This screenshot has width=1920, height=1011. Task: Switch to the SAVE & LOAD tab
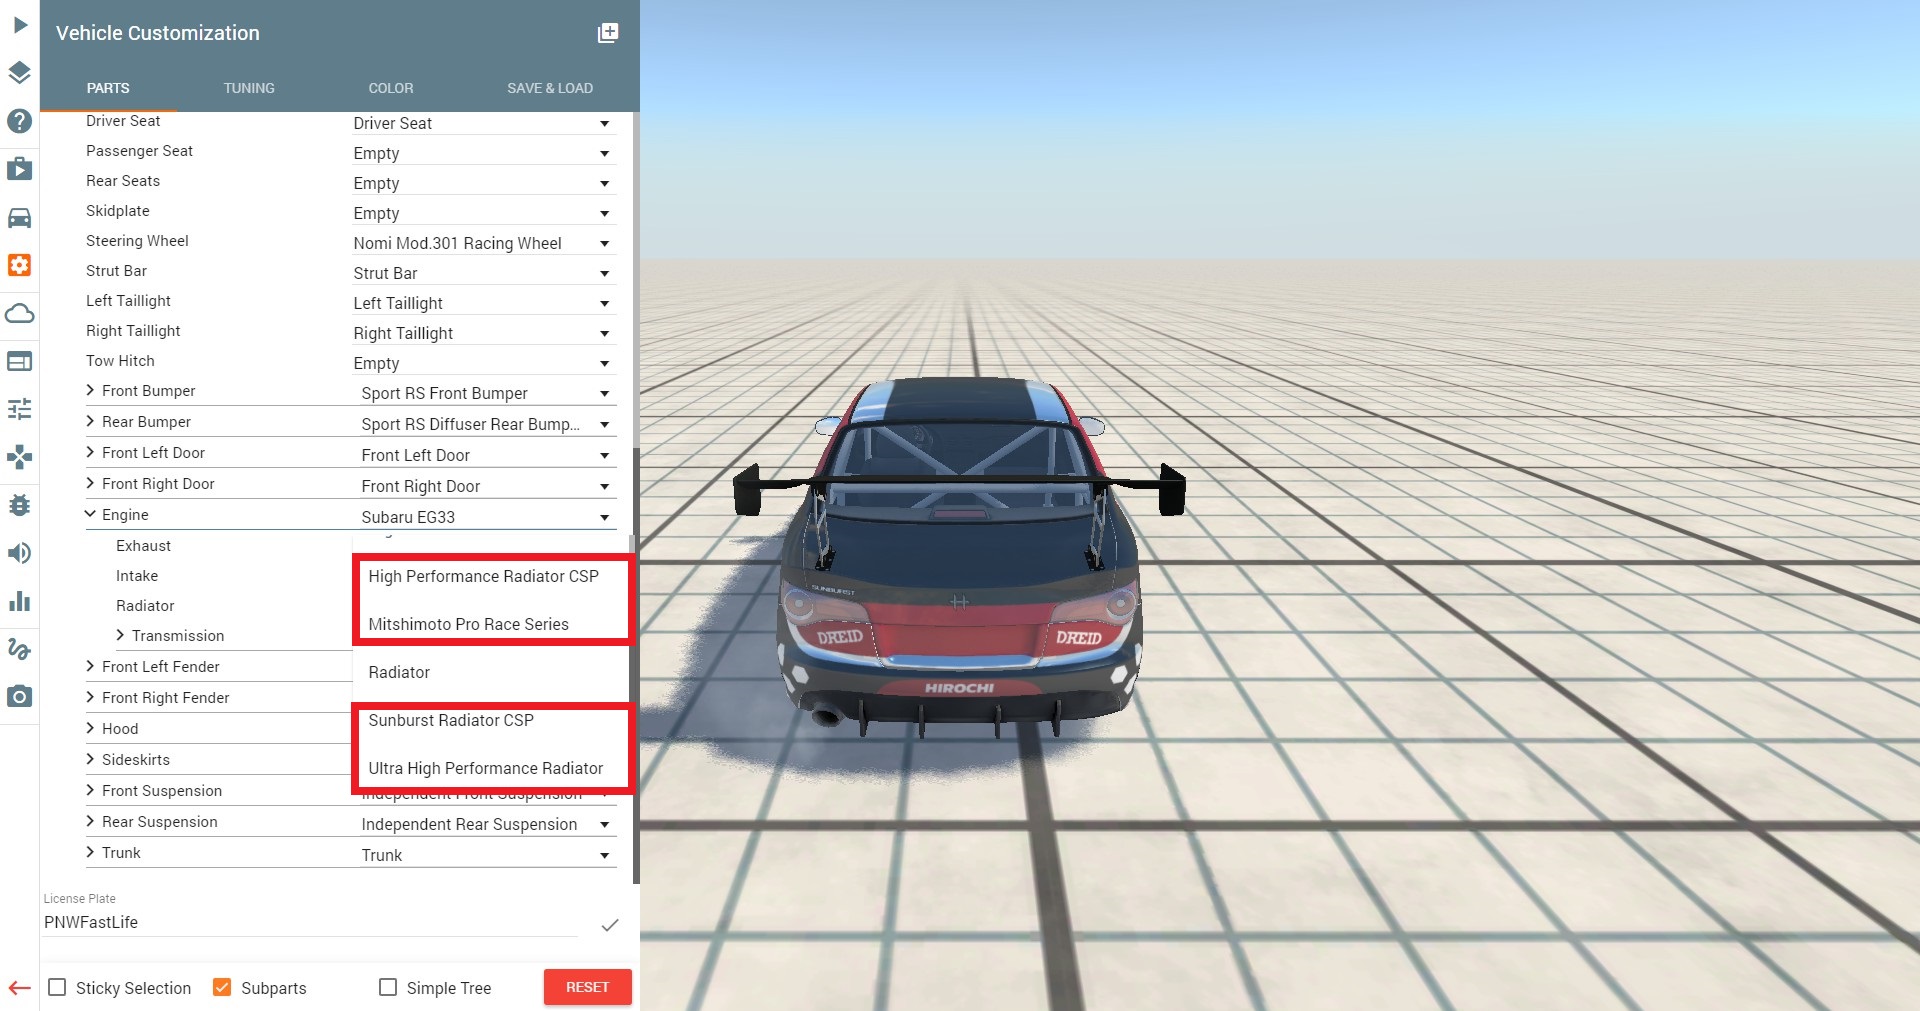tap(550, 88)
